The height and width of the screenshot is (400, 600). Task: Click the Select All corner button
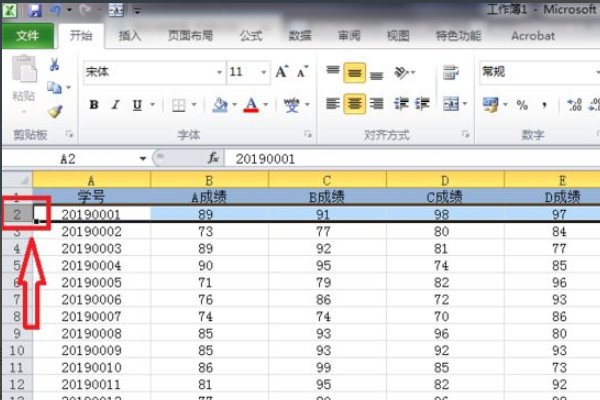(18, 179)
